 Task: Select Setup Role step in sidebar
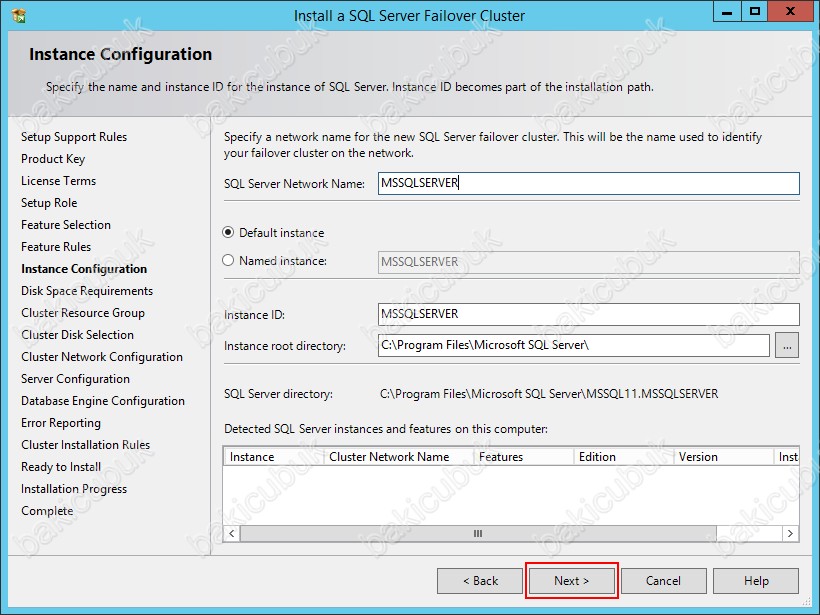(x=49, y=203)
